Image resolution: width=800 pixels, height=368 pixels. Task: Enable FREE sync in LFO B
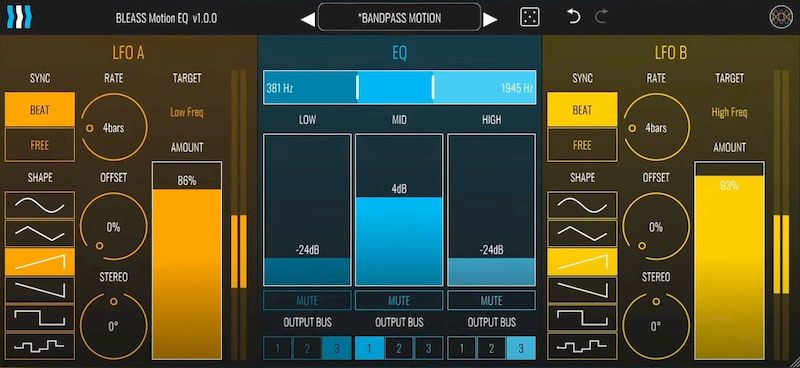582,145
